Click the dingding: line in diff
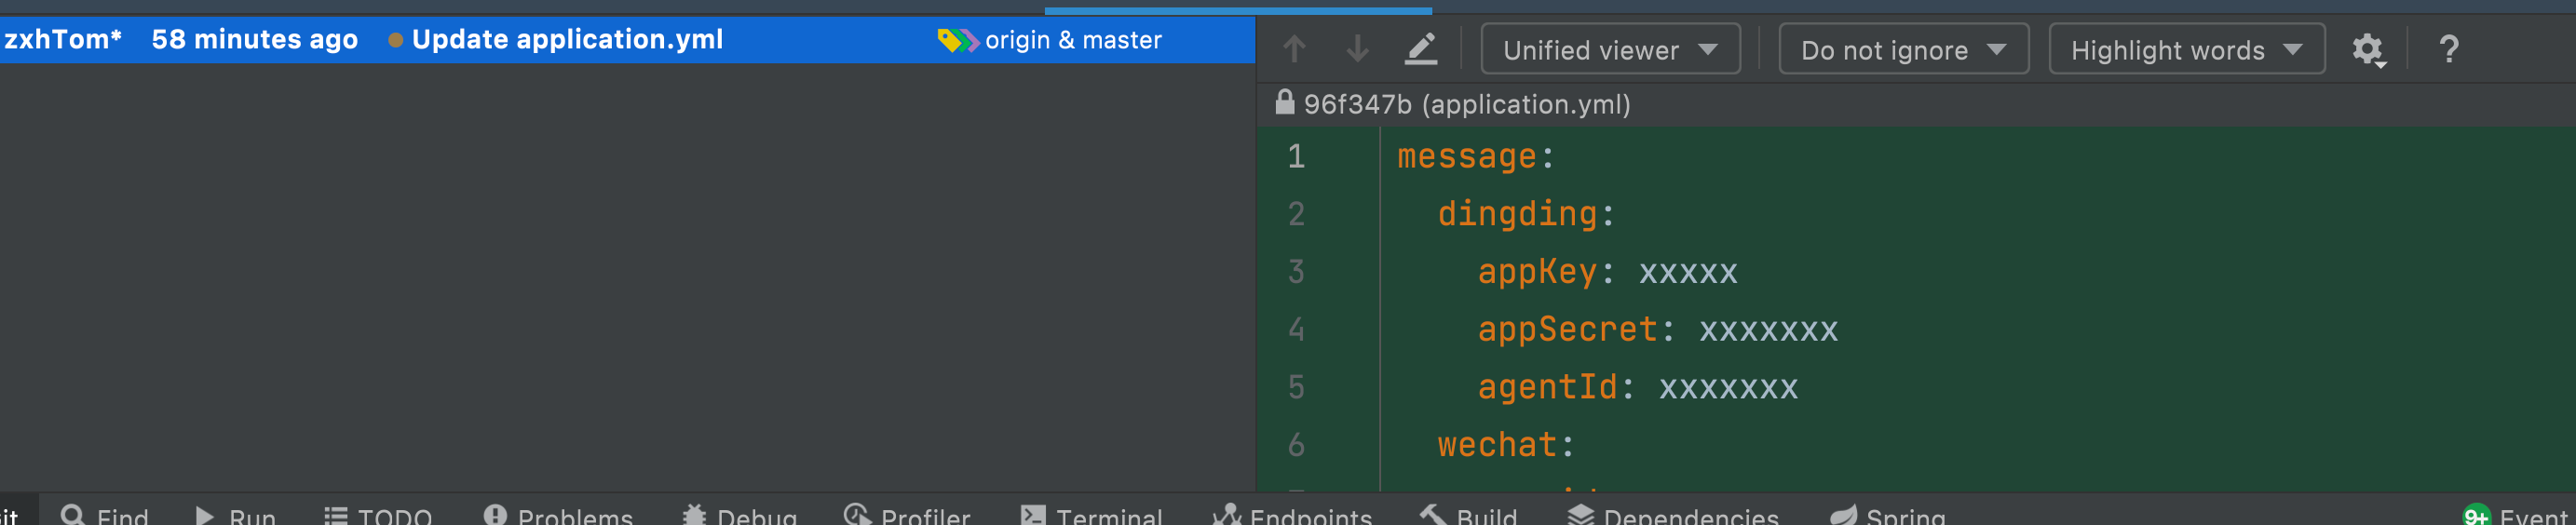The width and height of the screenshot is (2576, 525). point(1526,214)
